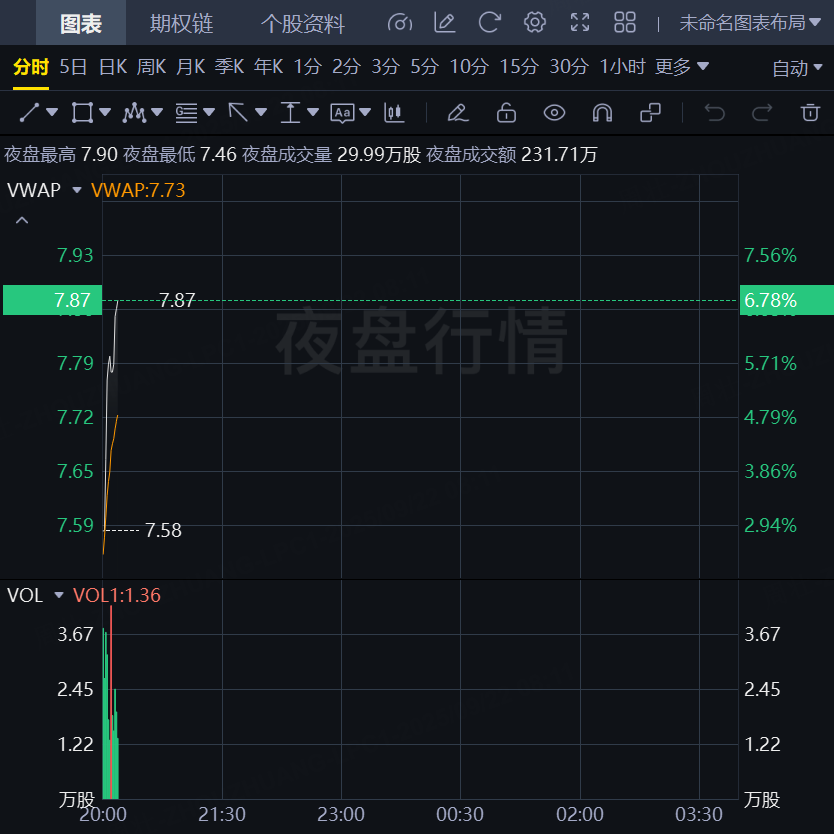Toggle the drawing lock icon

point(506,112)
